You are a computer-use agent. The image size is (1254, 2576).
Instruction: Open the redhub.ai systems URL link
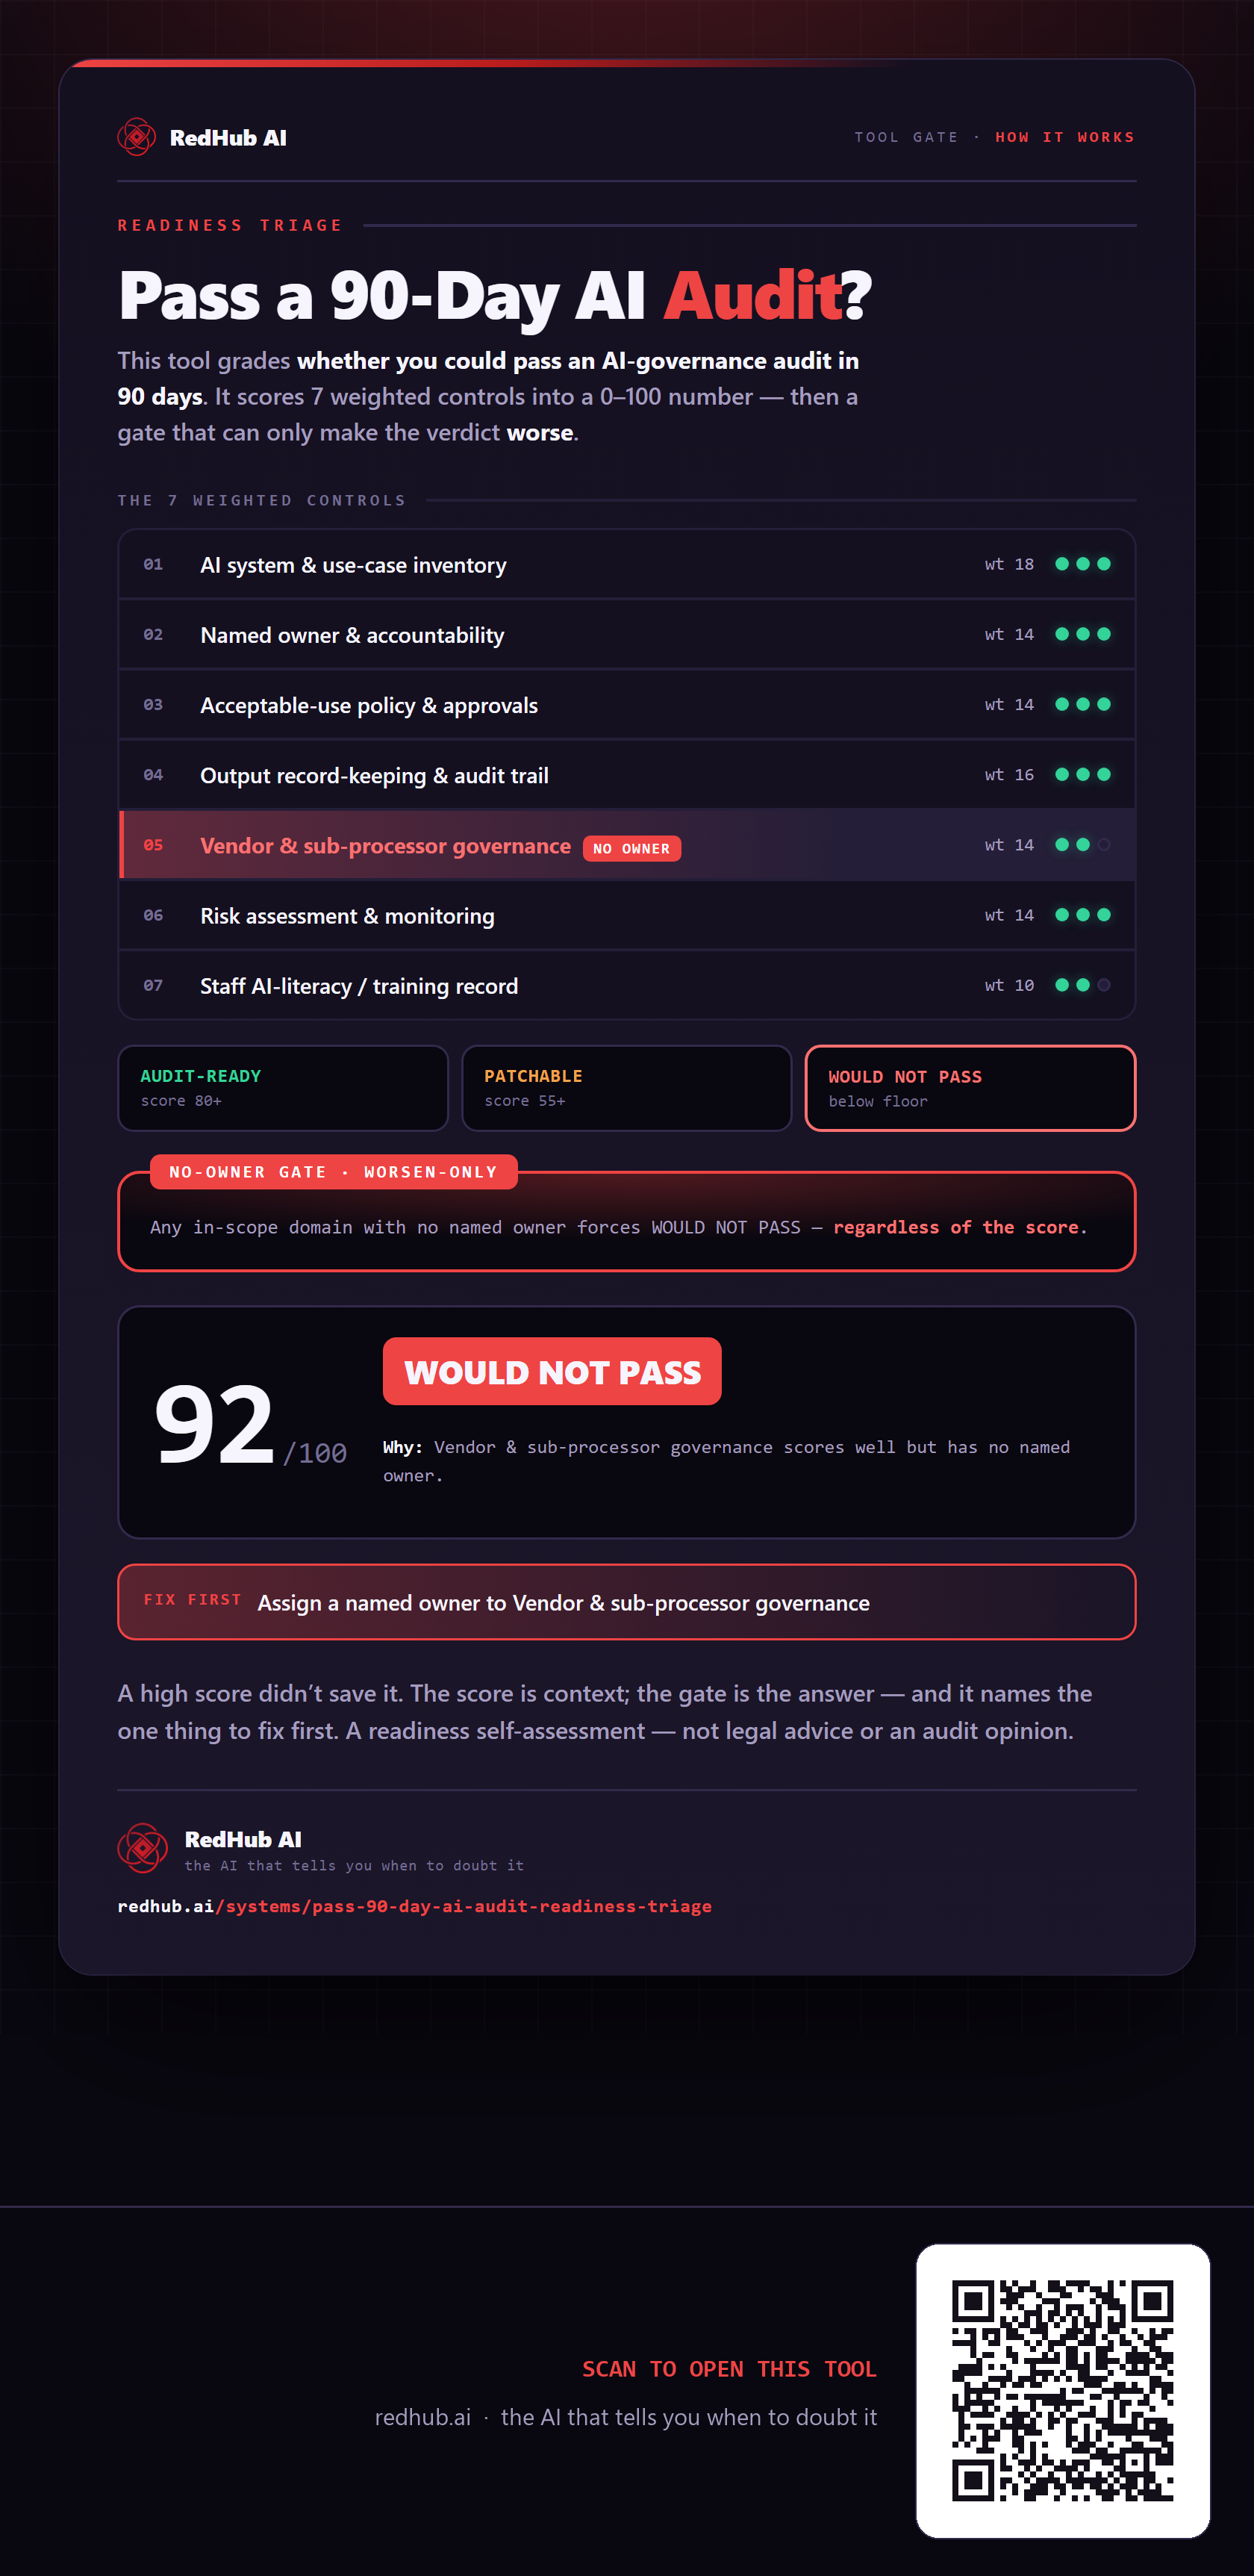[x=414, y=1906]
